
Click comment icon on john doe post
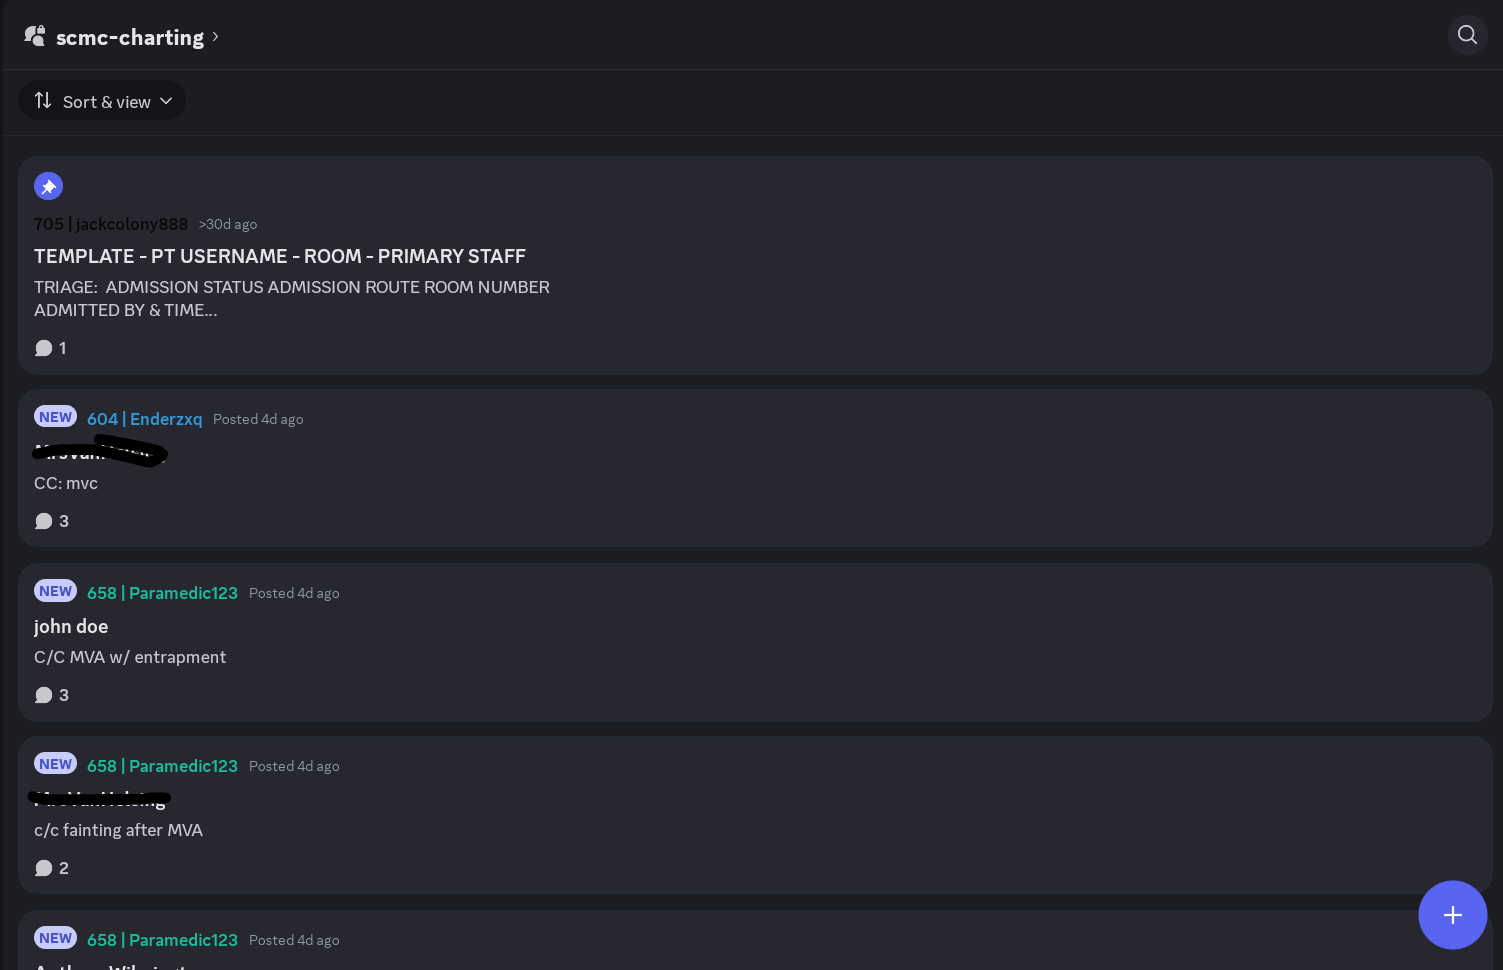coord(43,695)
